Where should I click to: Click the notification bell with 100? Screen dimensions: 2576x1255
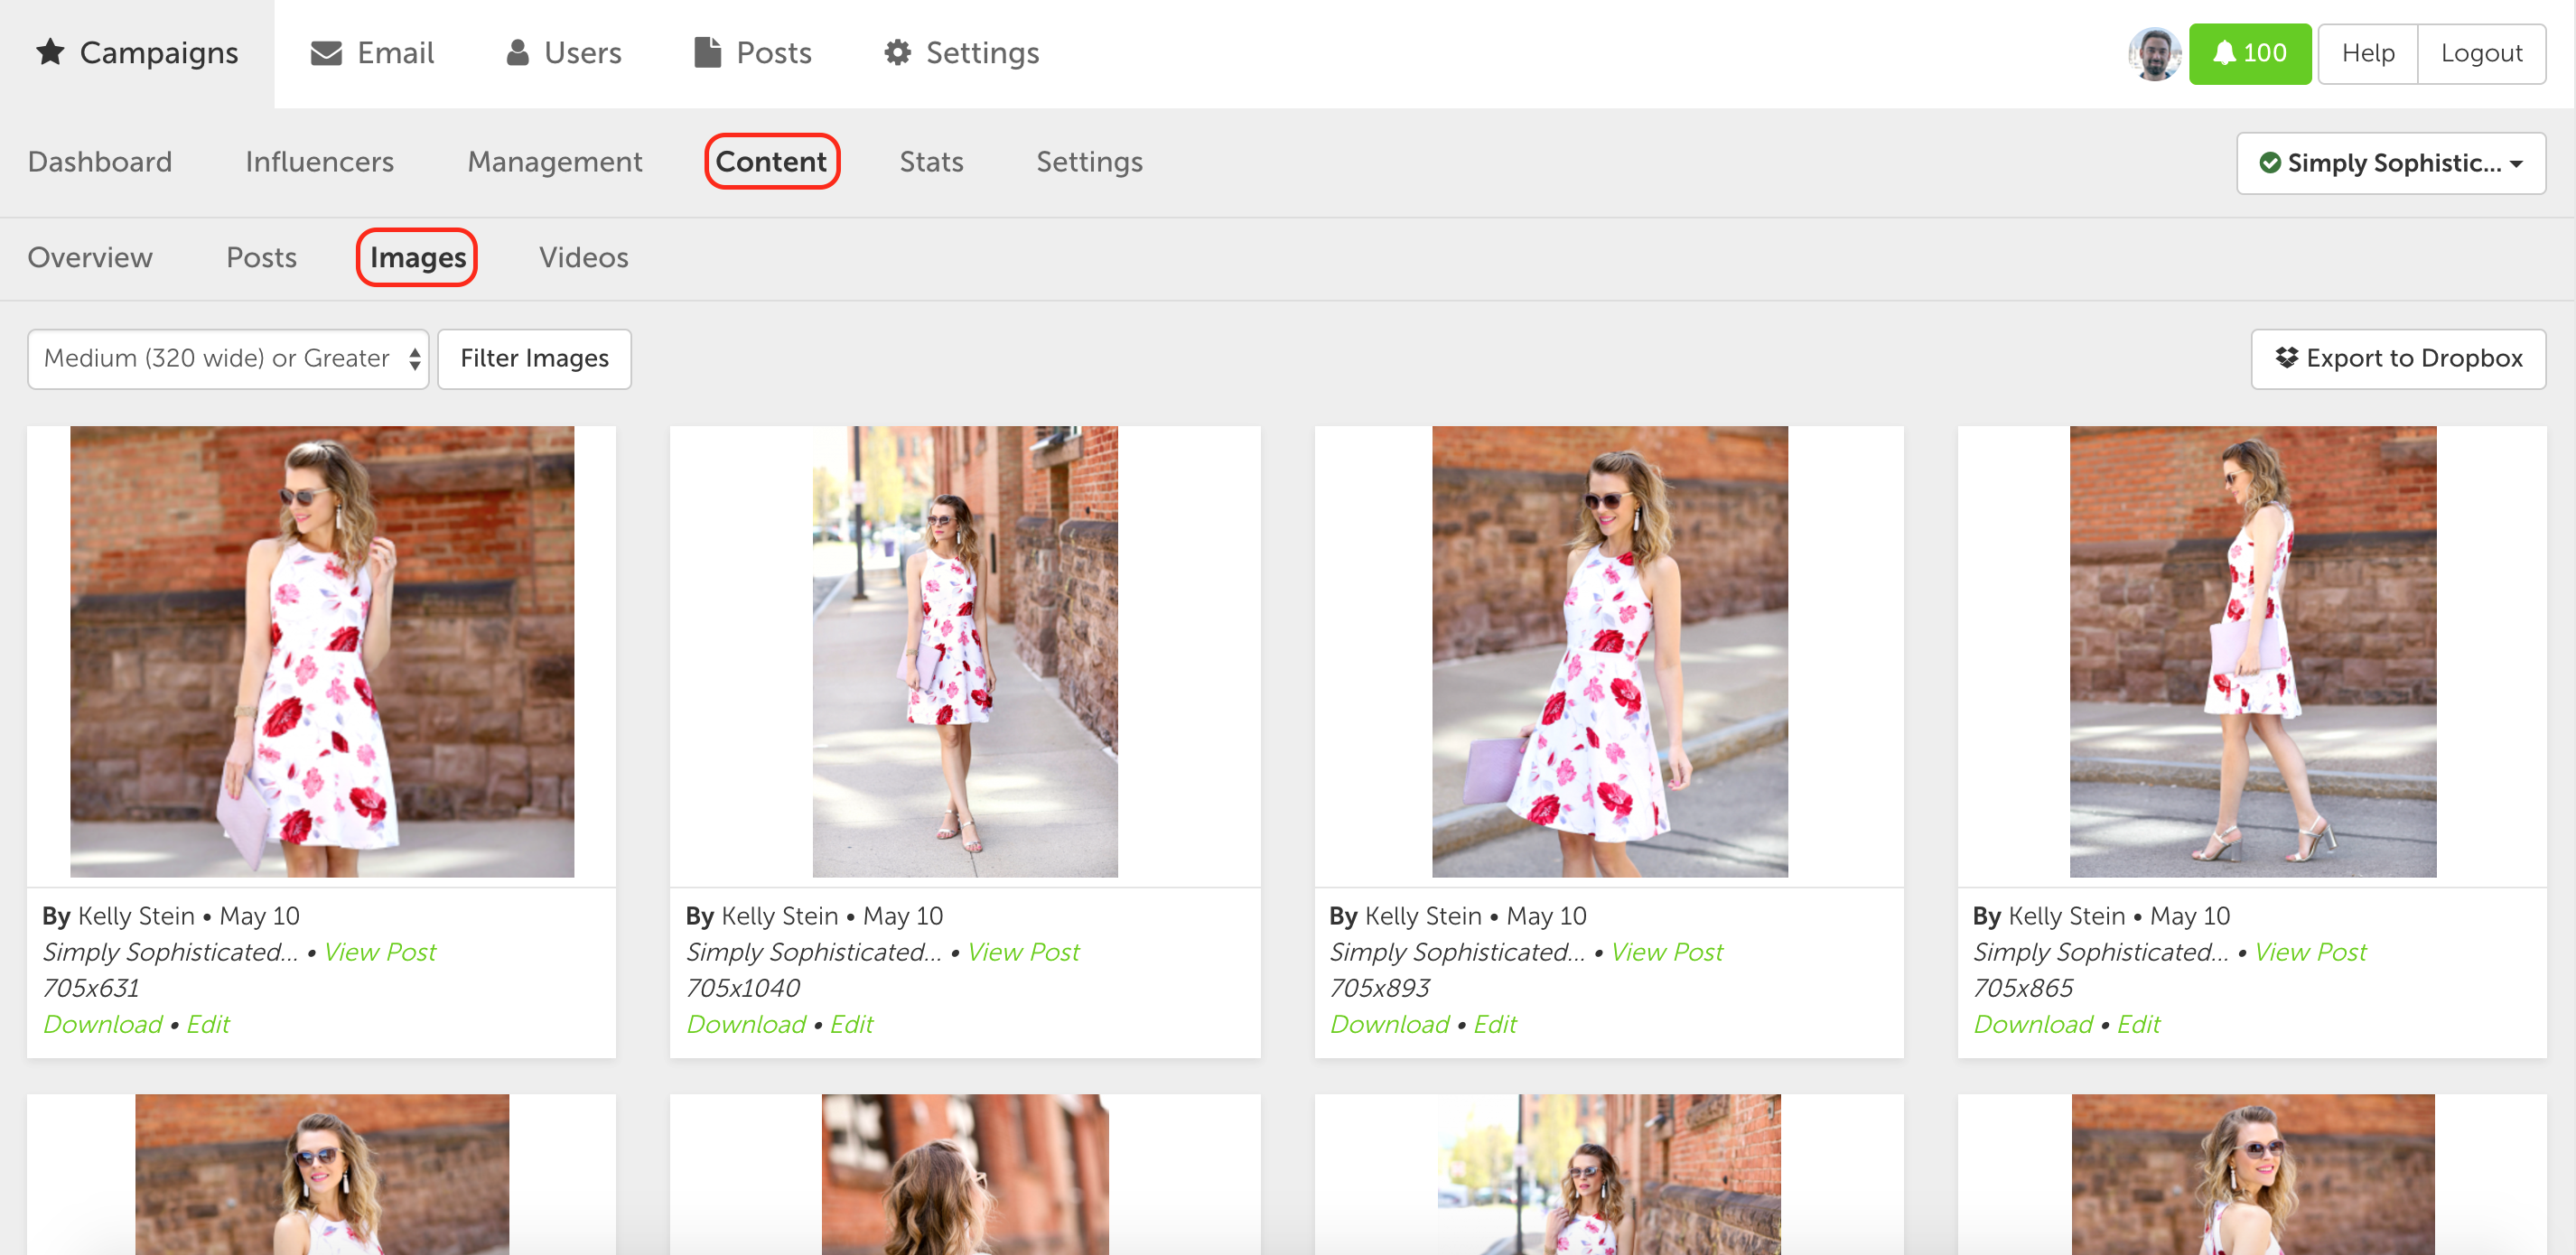point(2249,53)
